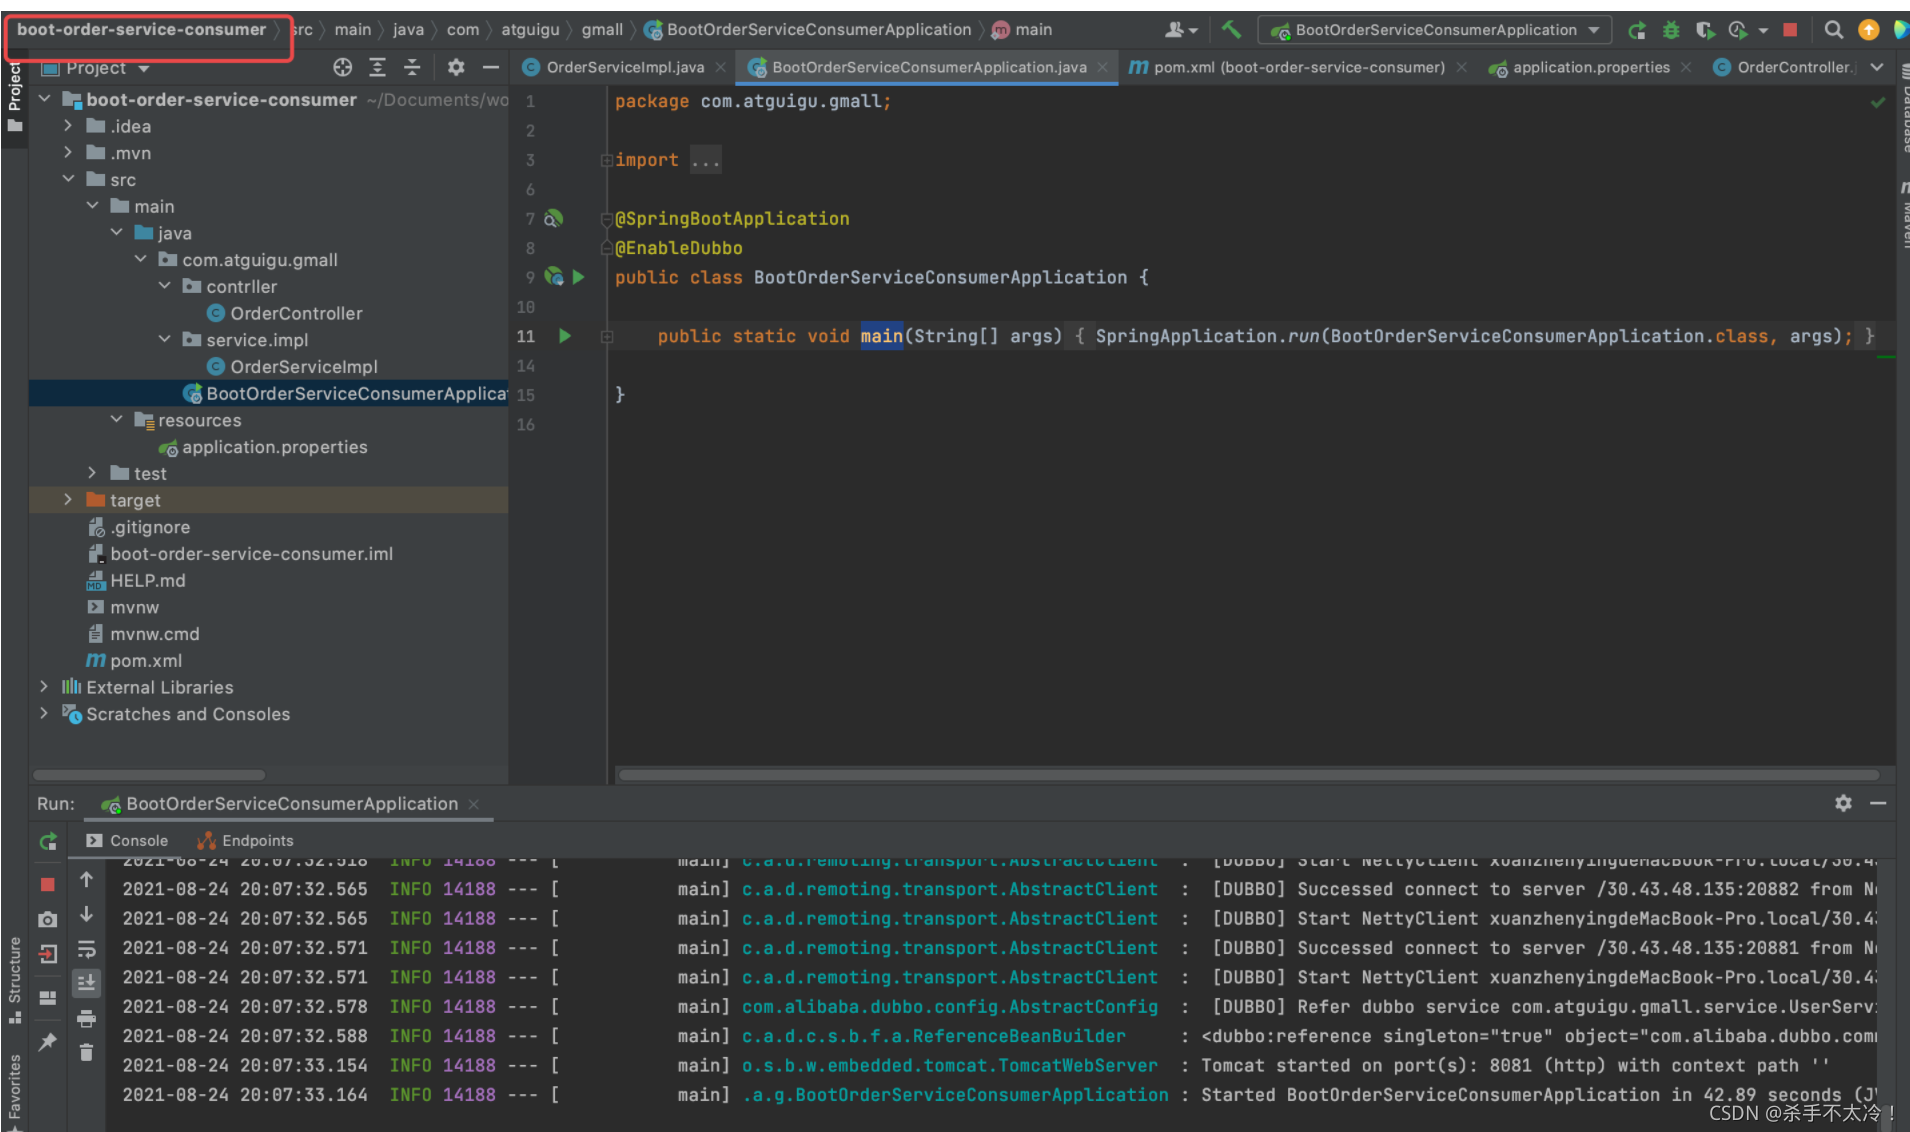Start debugging with the green bug icon
Screen dimensions: 1910x1132
[x=1671, y=30]
